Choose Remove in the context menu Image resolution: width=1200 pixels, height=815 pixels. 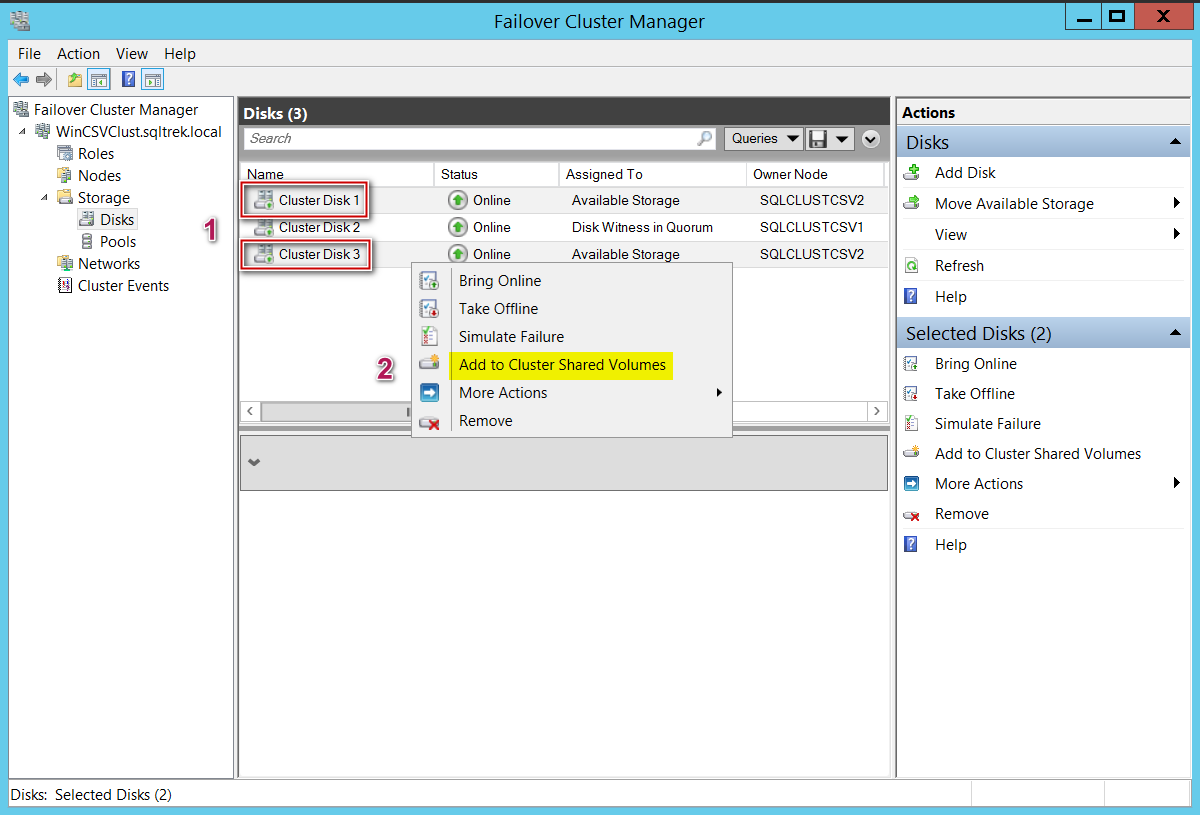(x=485, y=421)
